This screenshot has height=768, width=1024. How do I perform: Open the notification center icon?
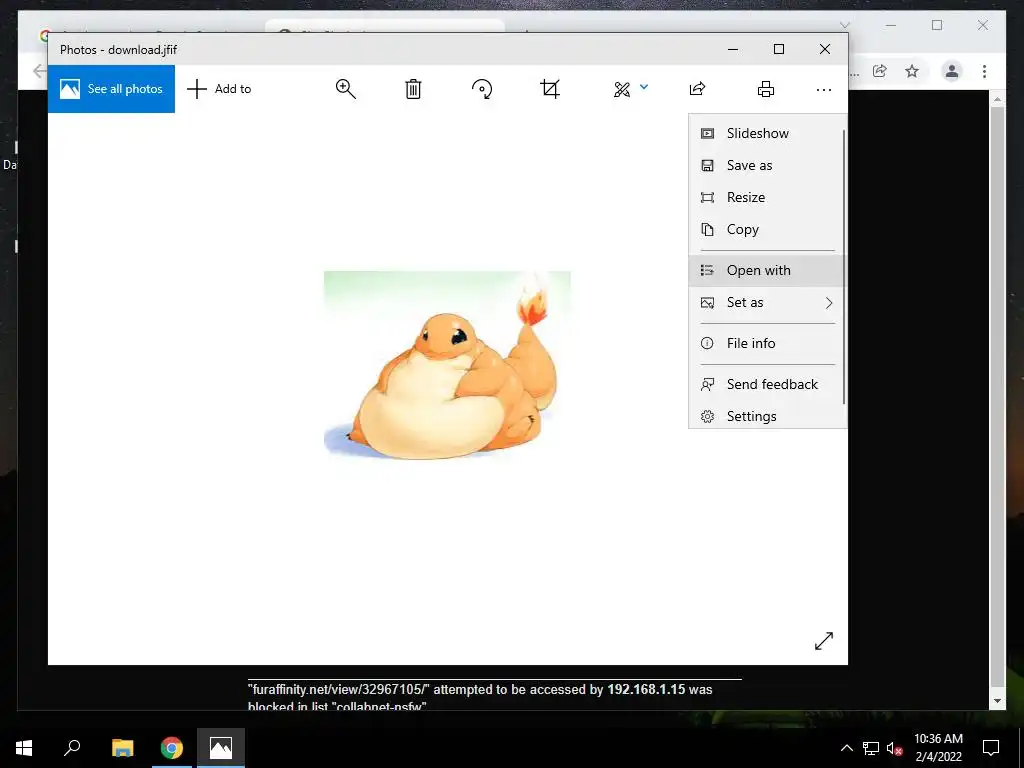pyautogui.click(x=991, y=748)
